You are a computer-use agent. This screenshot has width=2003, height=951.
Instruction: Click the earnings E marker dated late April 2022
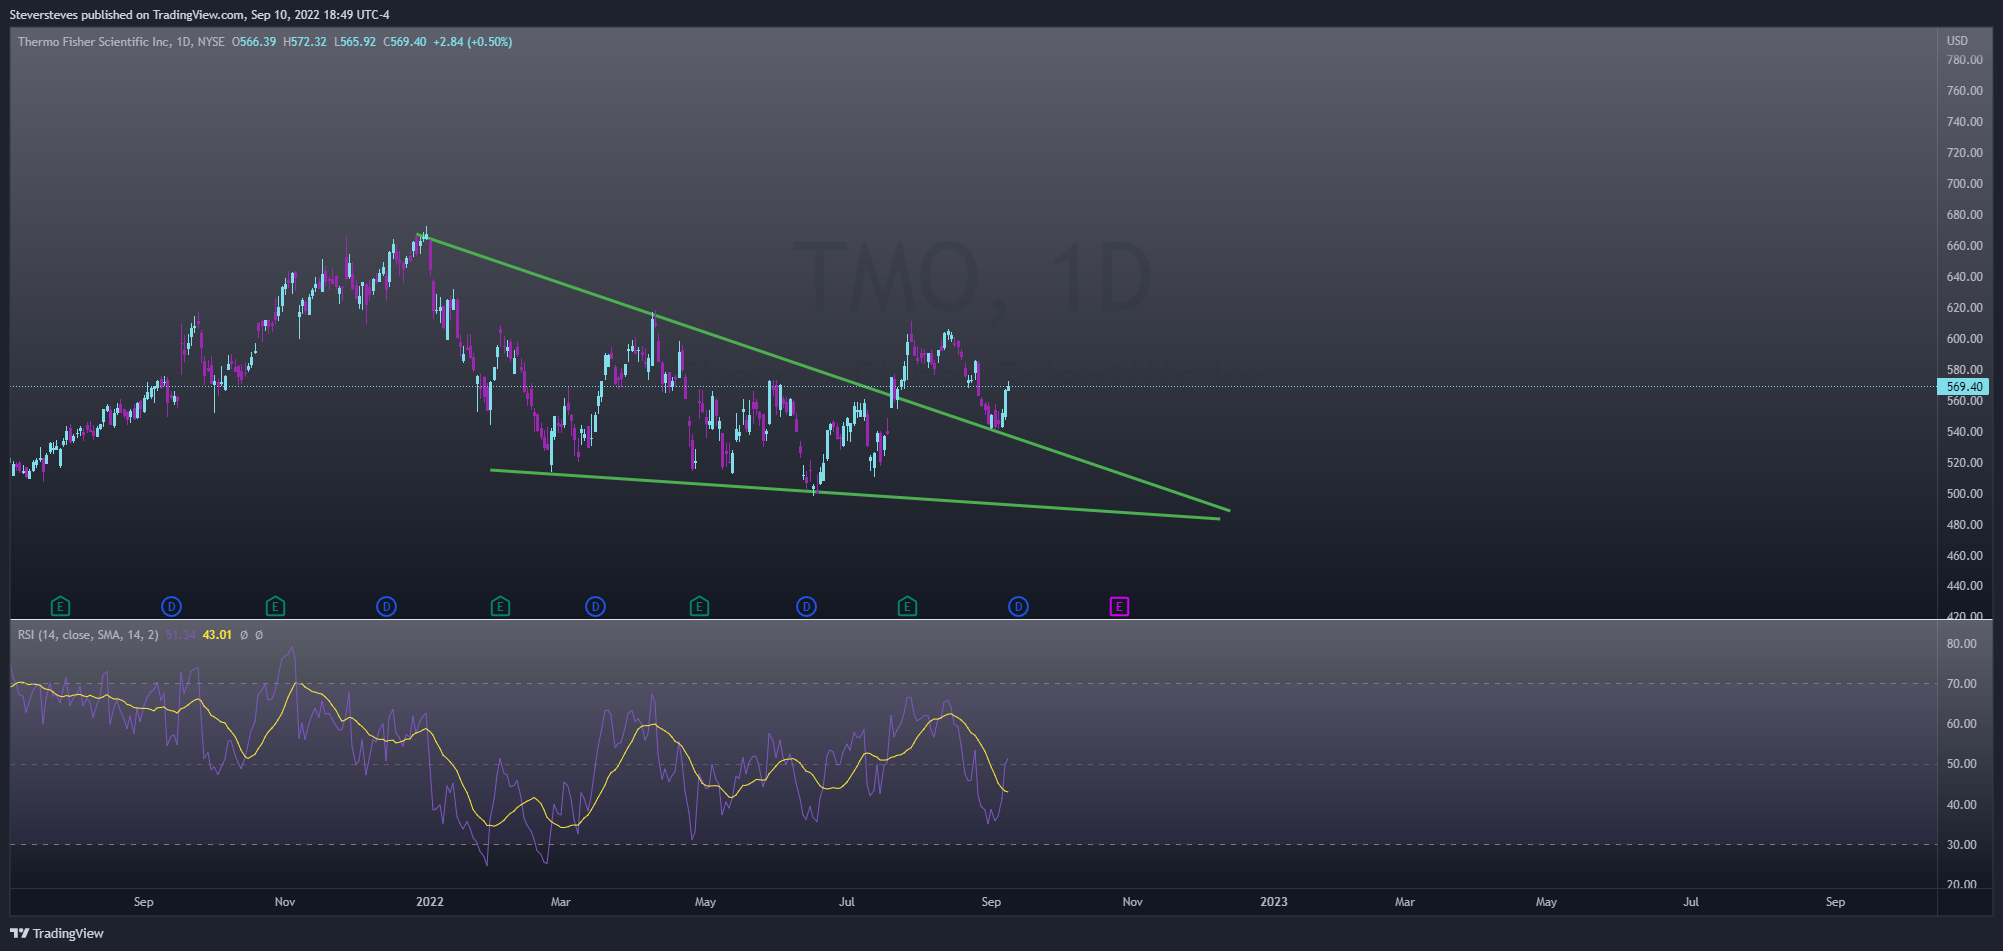coord(699,606)
